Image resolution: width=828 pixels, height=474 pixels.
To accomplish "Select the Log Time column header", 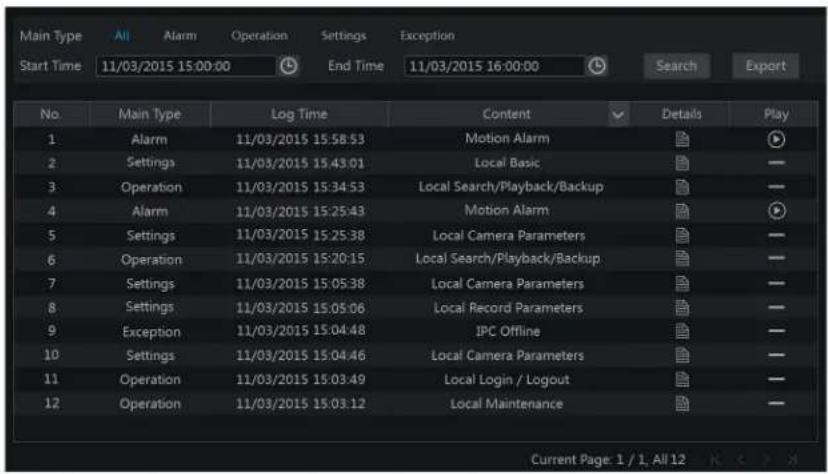I will coord(299,115).
